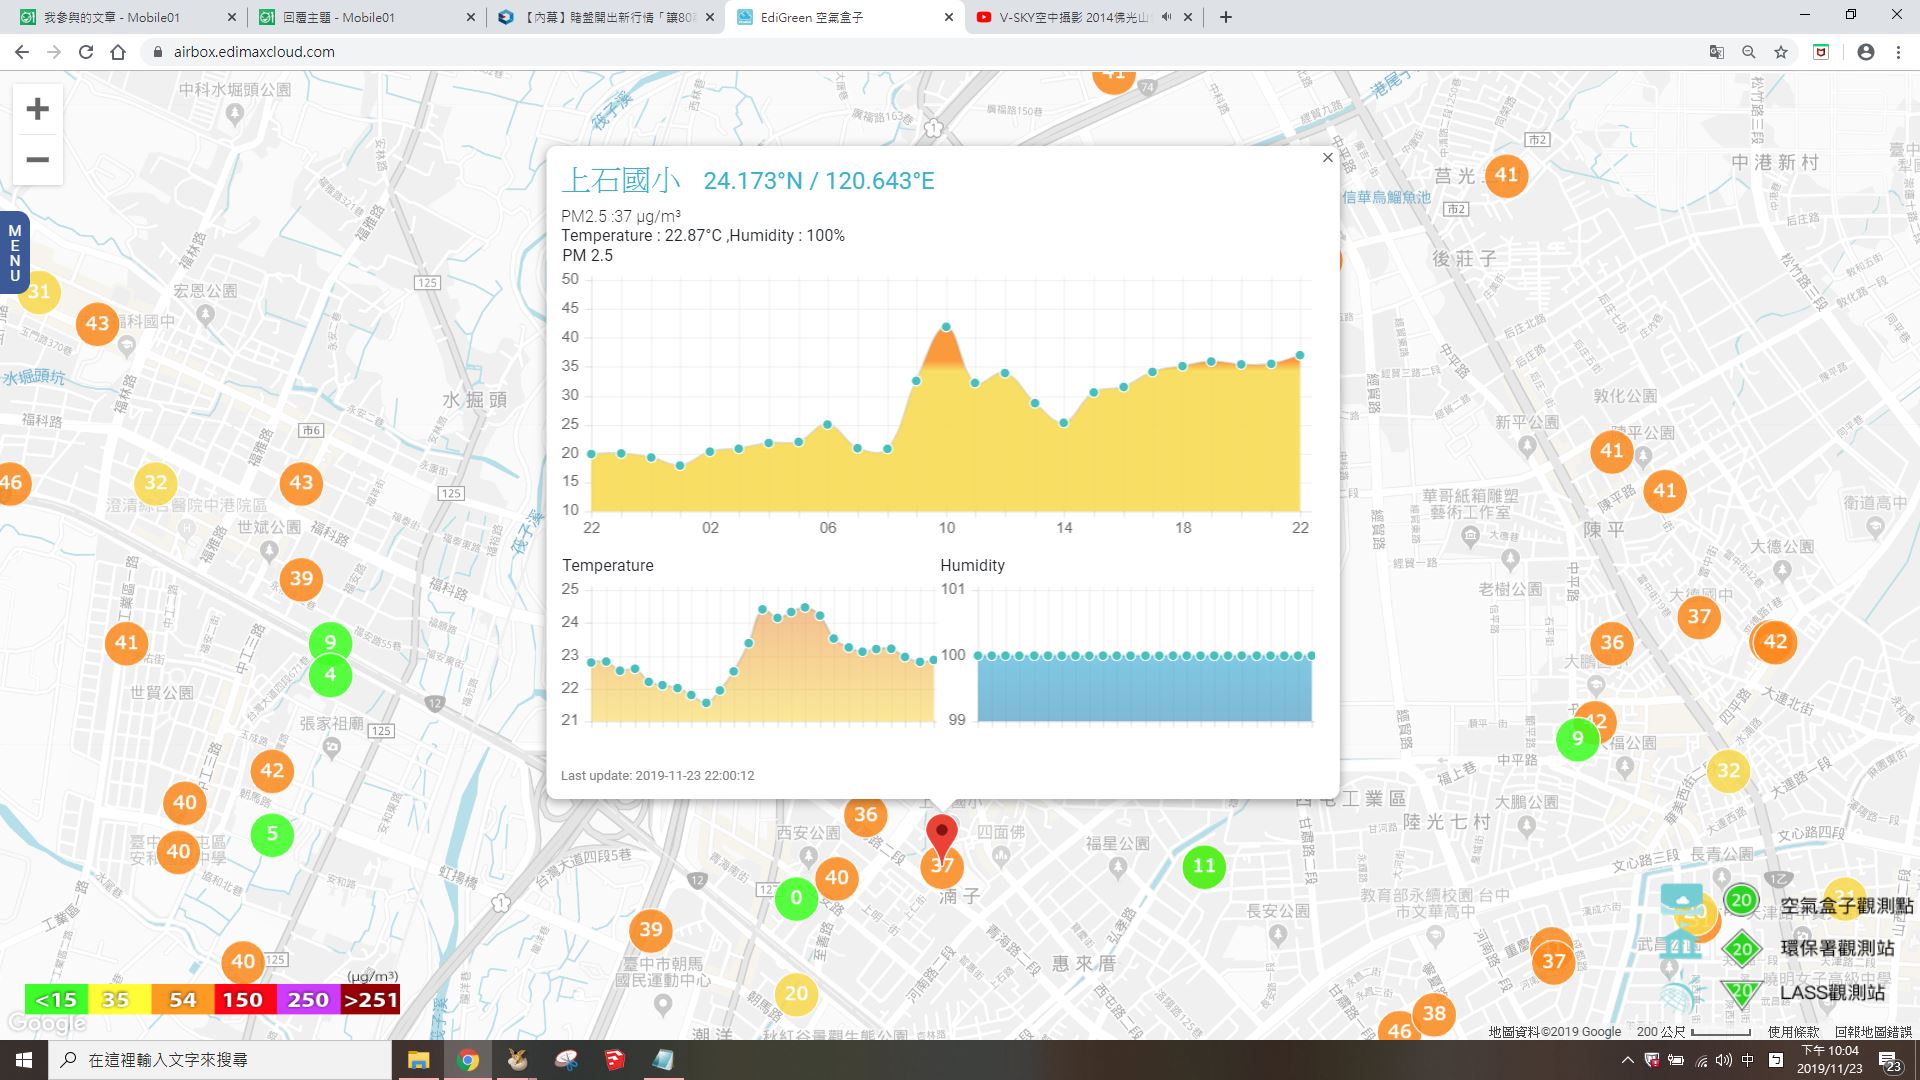
Task: Switch to 【內幕】陸盤開出新行情 tab
Action: click(x=607, y=17)
